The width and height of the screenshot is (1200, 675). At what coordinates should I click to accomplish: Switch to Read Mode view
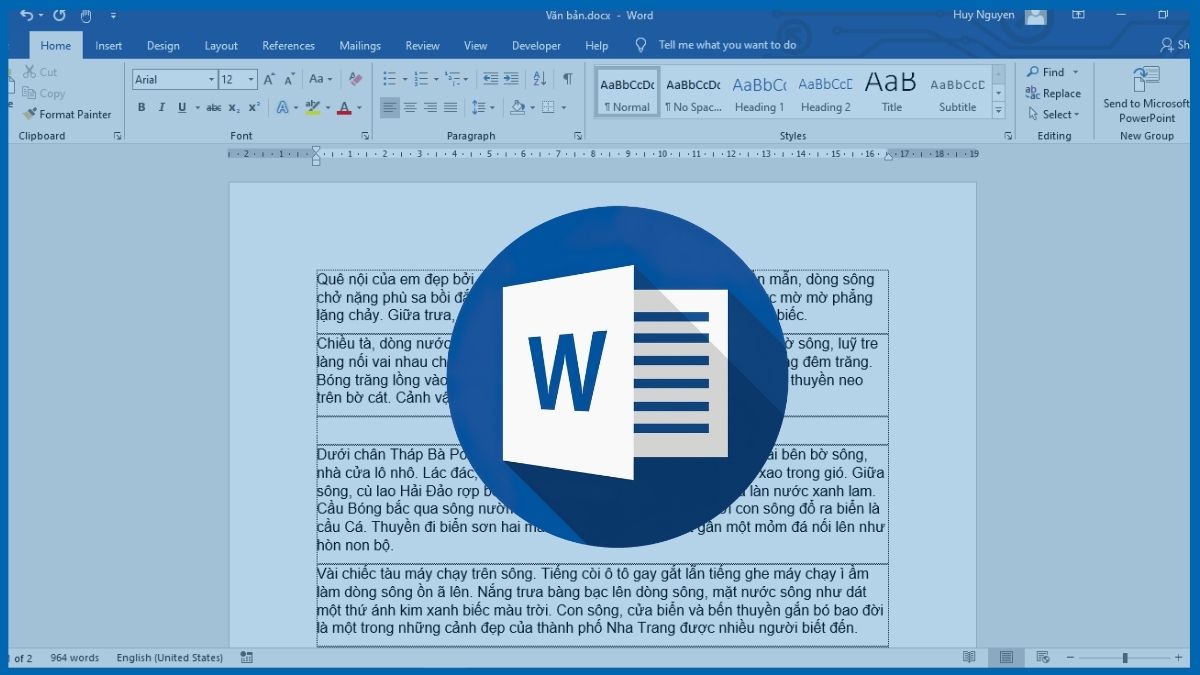click(x=969, y=657)
